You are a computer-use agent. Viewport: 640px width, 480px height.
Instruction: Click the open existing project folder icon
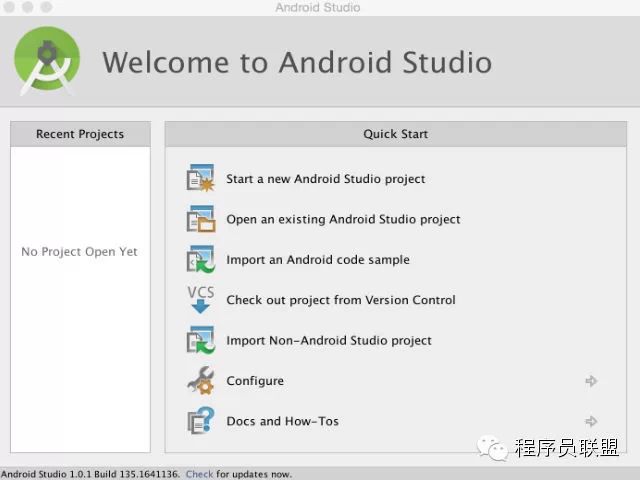click(200, 219)
